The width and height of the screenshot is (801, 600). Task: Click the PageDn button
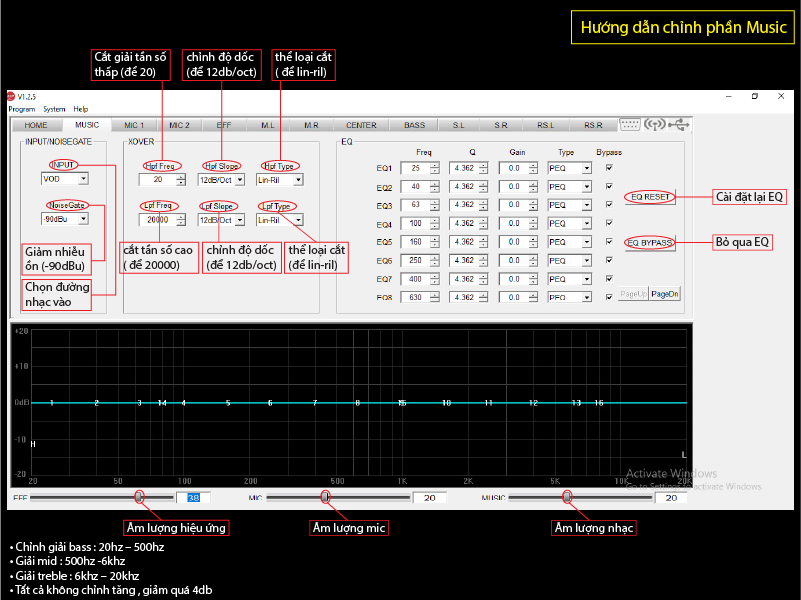tap(665, 294)
